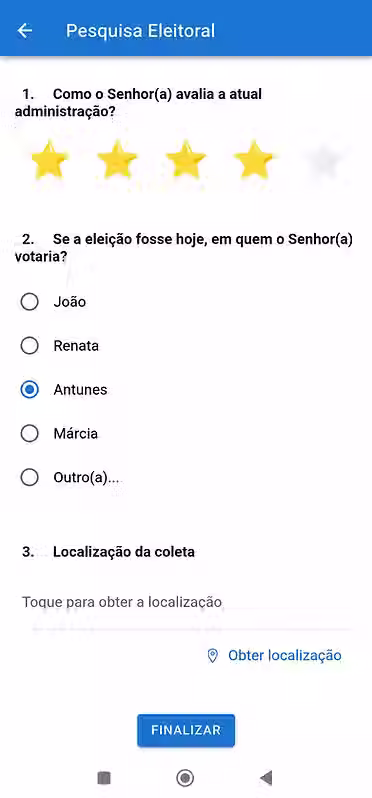372x798 pixels.
Task: Select the Antunes radio option
Action: [30, 390]
